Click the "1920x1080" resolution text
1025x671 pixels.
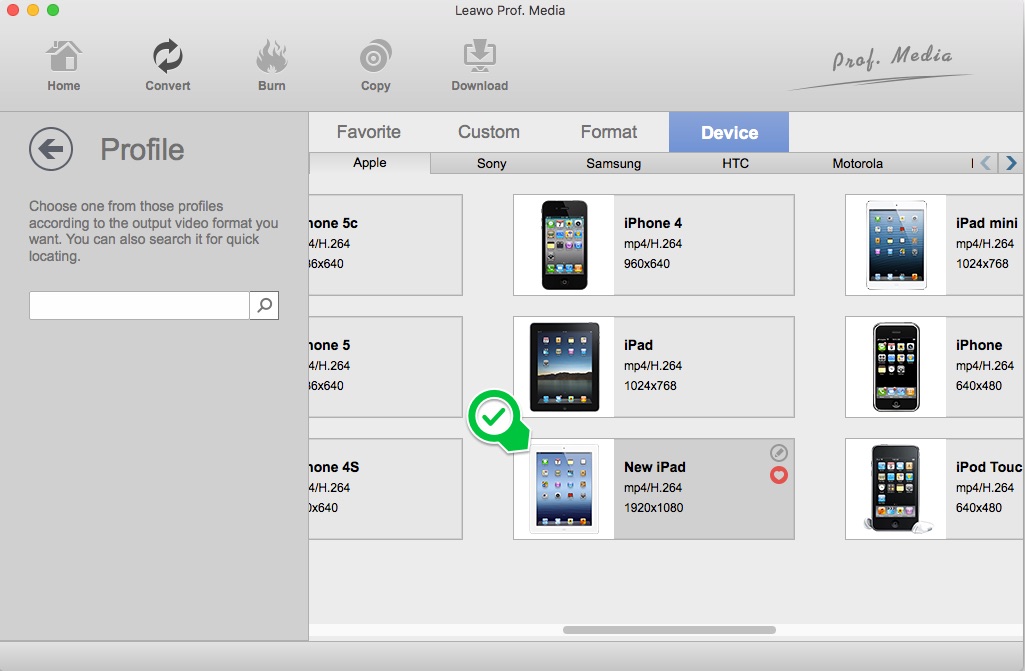(x=653, y=508)
